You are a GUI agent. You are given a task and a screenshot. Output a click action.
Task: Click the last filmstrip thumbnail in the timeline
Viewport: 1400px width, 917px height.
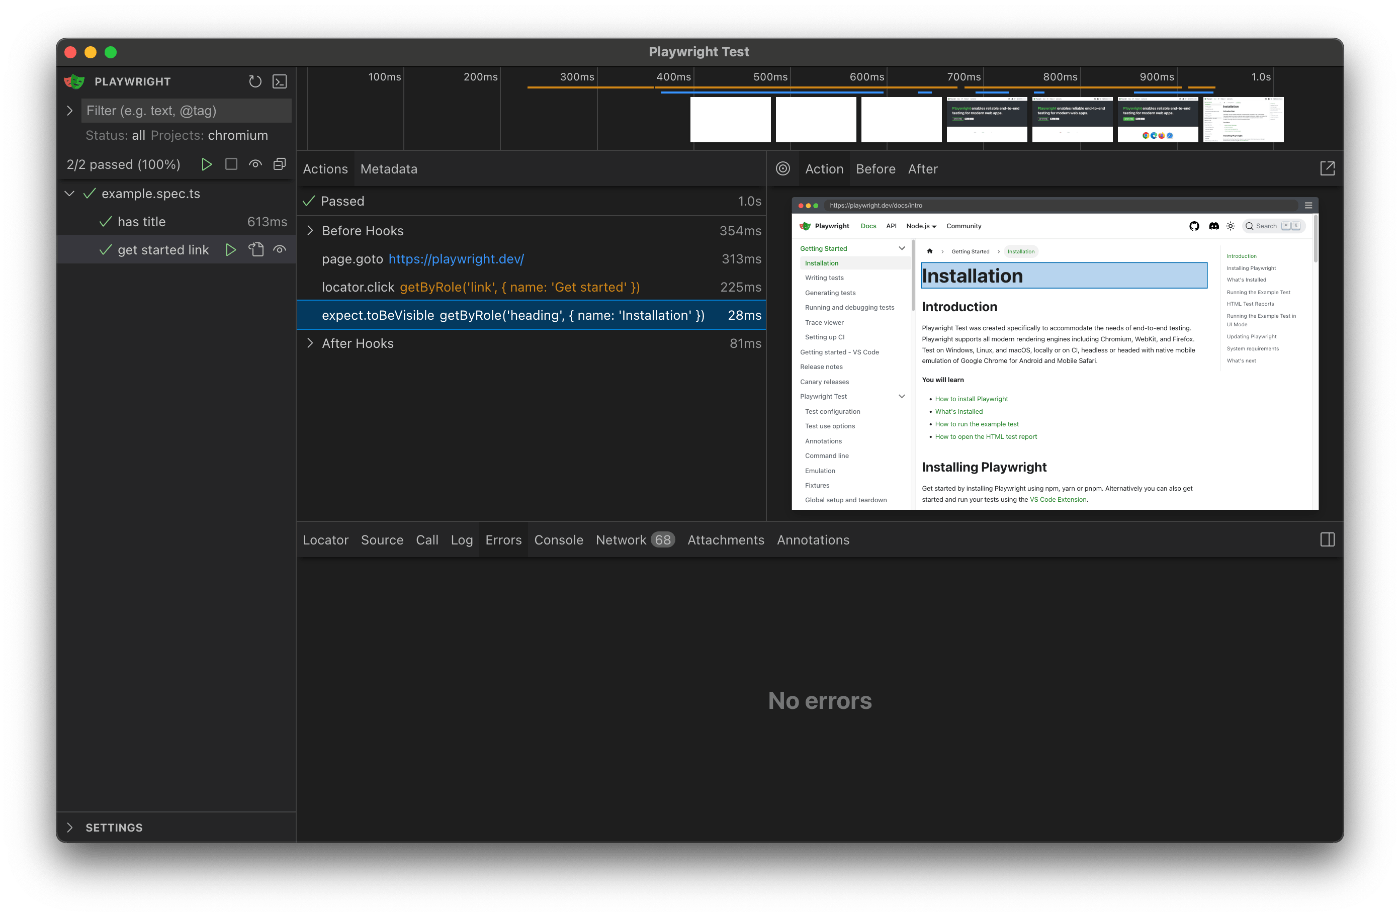tap(1243, 120)
